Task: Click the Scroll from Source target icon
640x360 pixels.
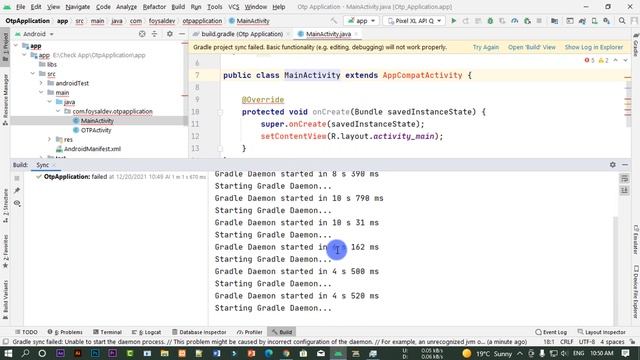Action: 142,34
